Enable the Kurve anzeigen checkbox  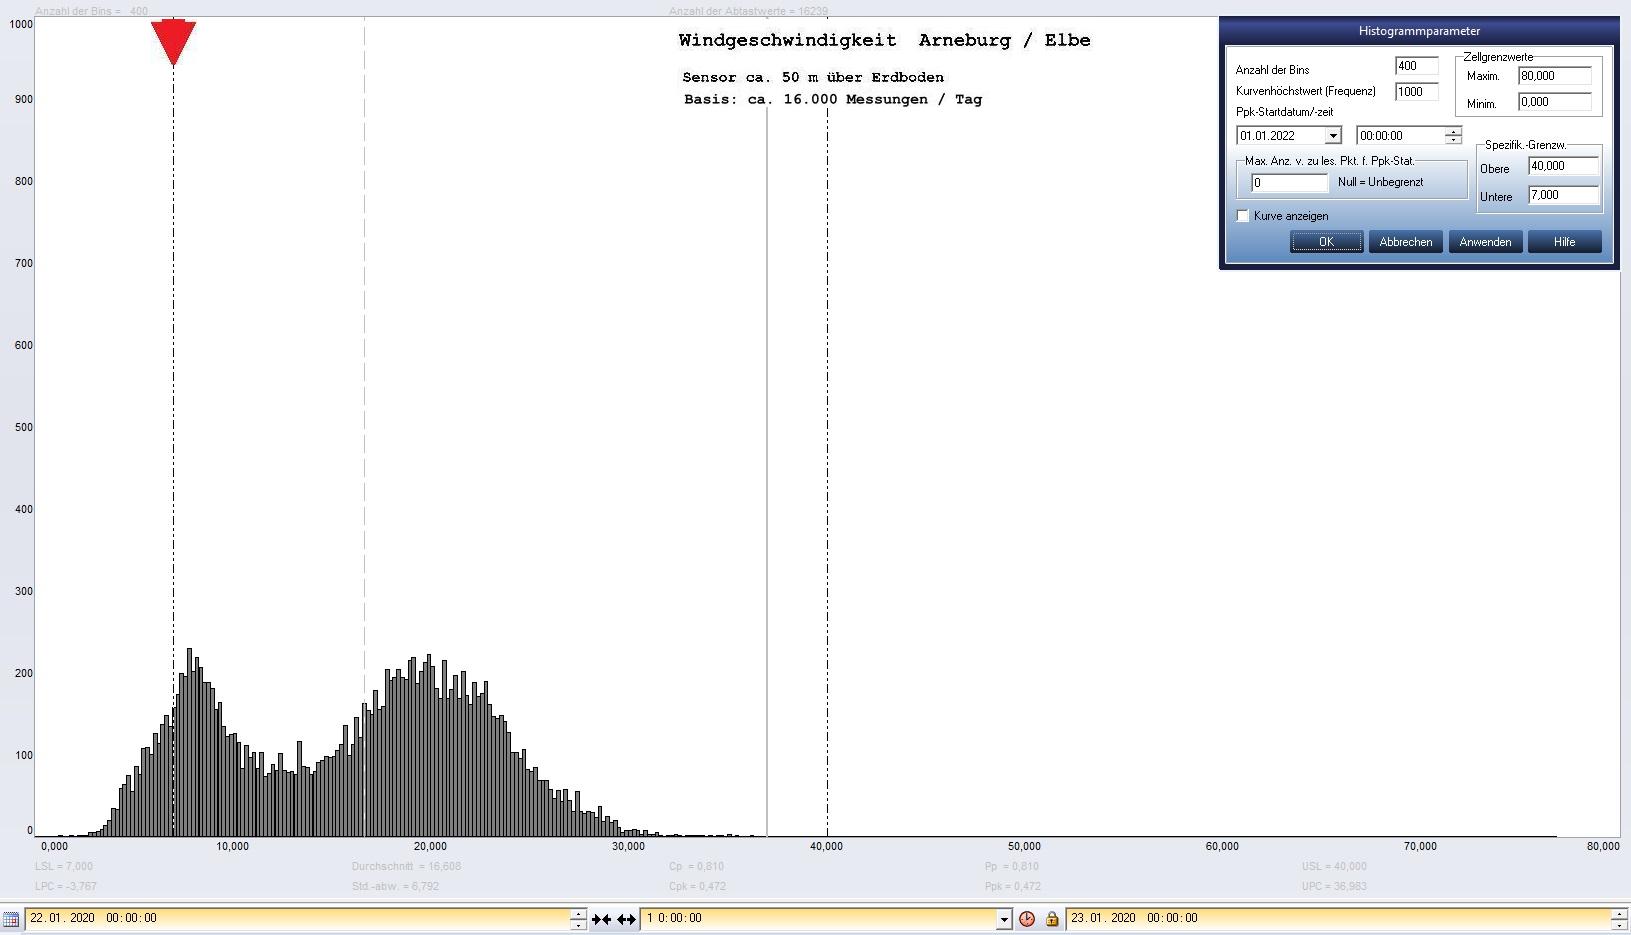1243,216
